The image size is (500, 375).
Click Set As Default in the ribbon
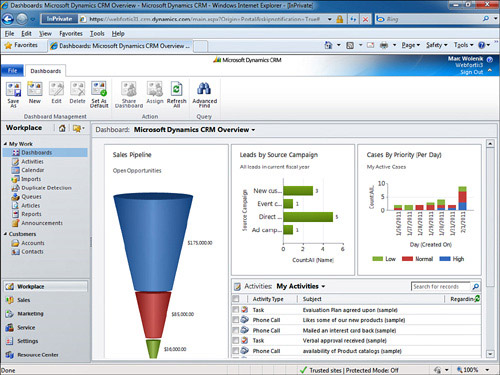99,94
